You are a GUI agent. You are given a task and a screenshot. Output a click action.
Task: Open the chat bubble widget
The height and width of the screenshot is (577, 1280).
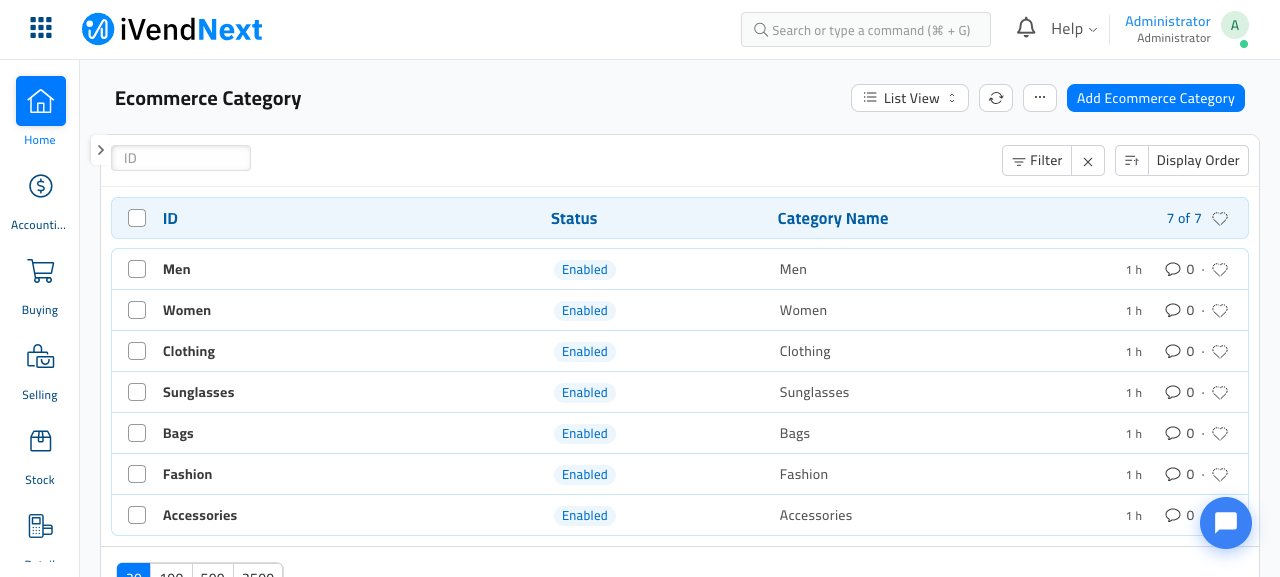1226,523
